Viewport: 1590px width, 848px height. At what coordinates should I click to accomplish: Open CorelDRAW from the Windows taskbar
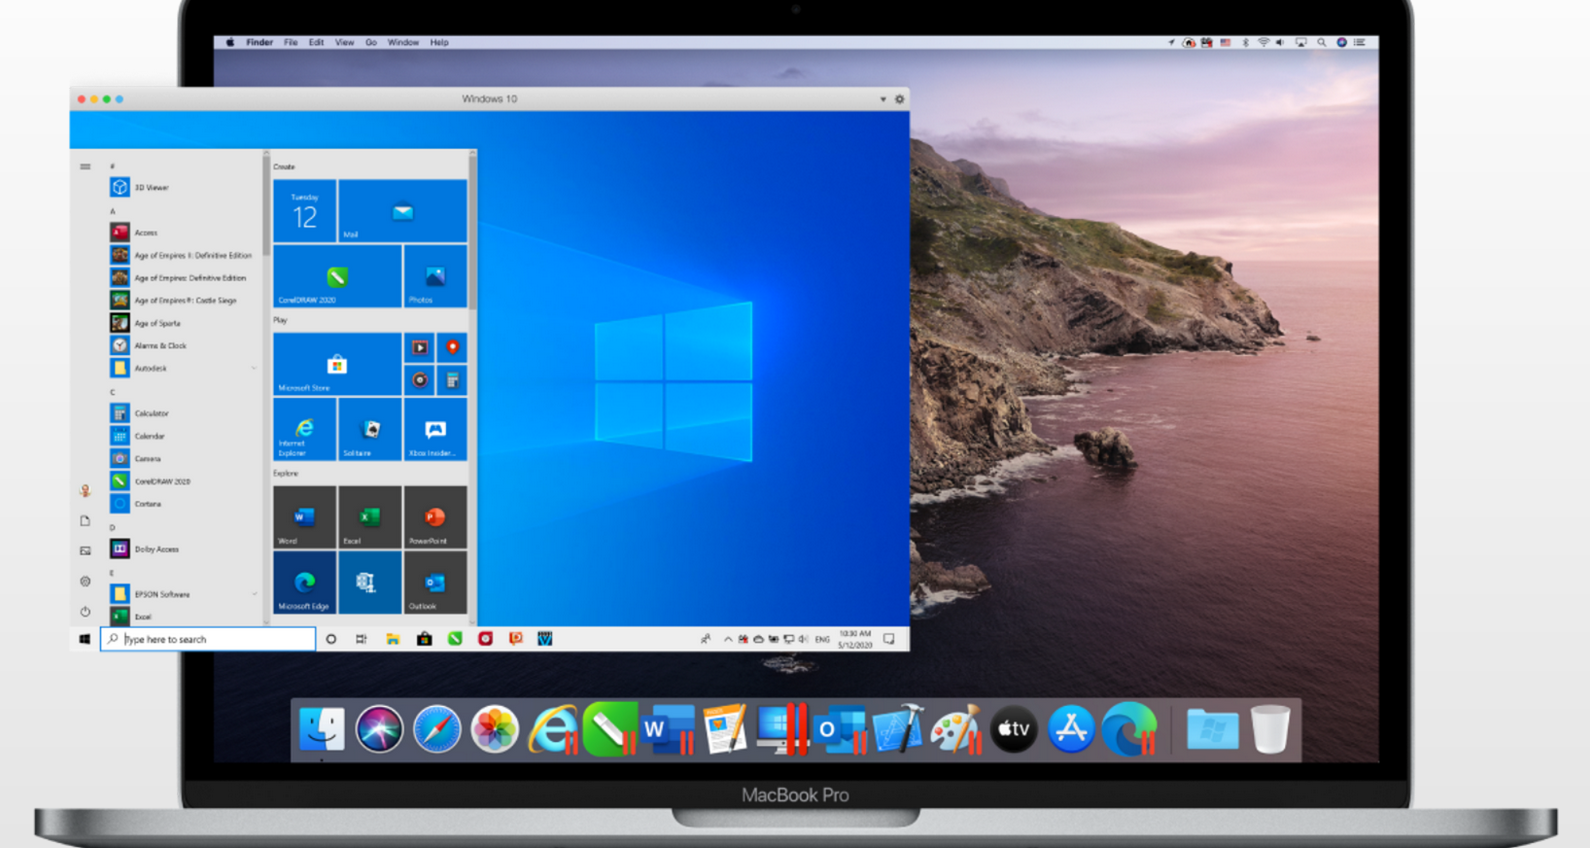[x=455, y=639]
